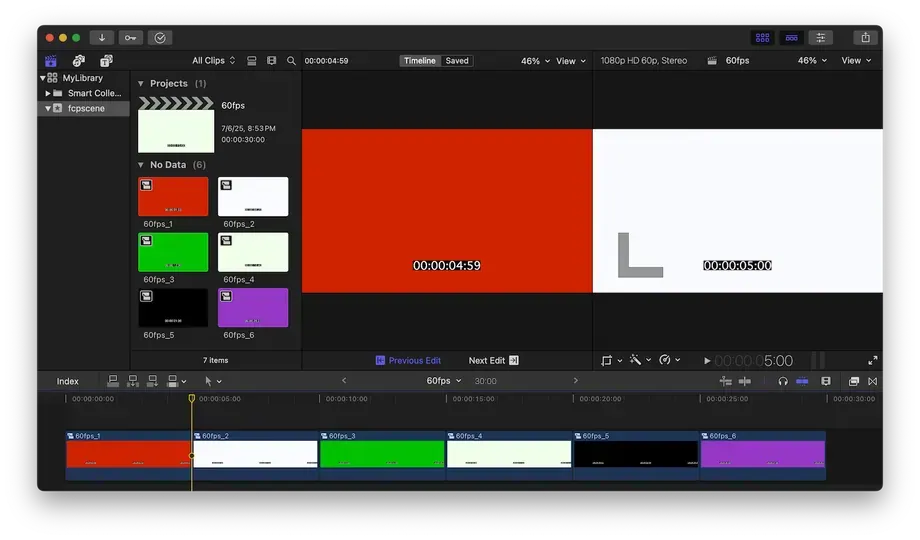920x540 pixels.
Task: Open left viewer View menu
Action: point(571,60)
